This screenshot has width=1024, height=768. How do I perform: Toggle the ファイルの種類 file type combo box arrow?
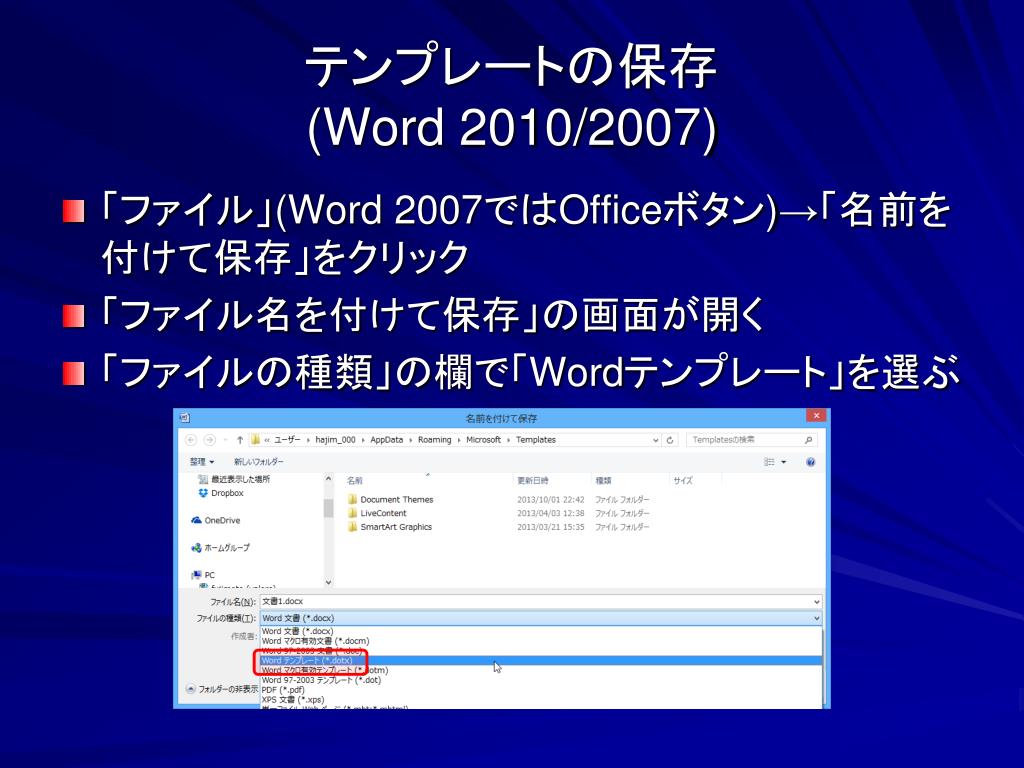816,618
